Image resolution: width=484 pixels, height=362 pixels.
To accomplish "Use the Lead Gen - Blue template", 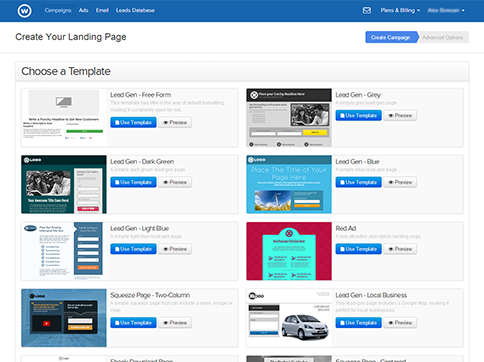I will click(x=359, y=182).
